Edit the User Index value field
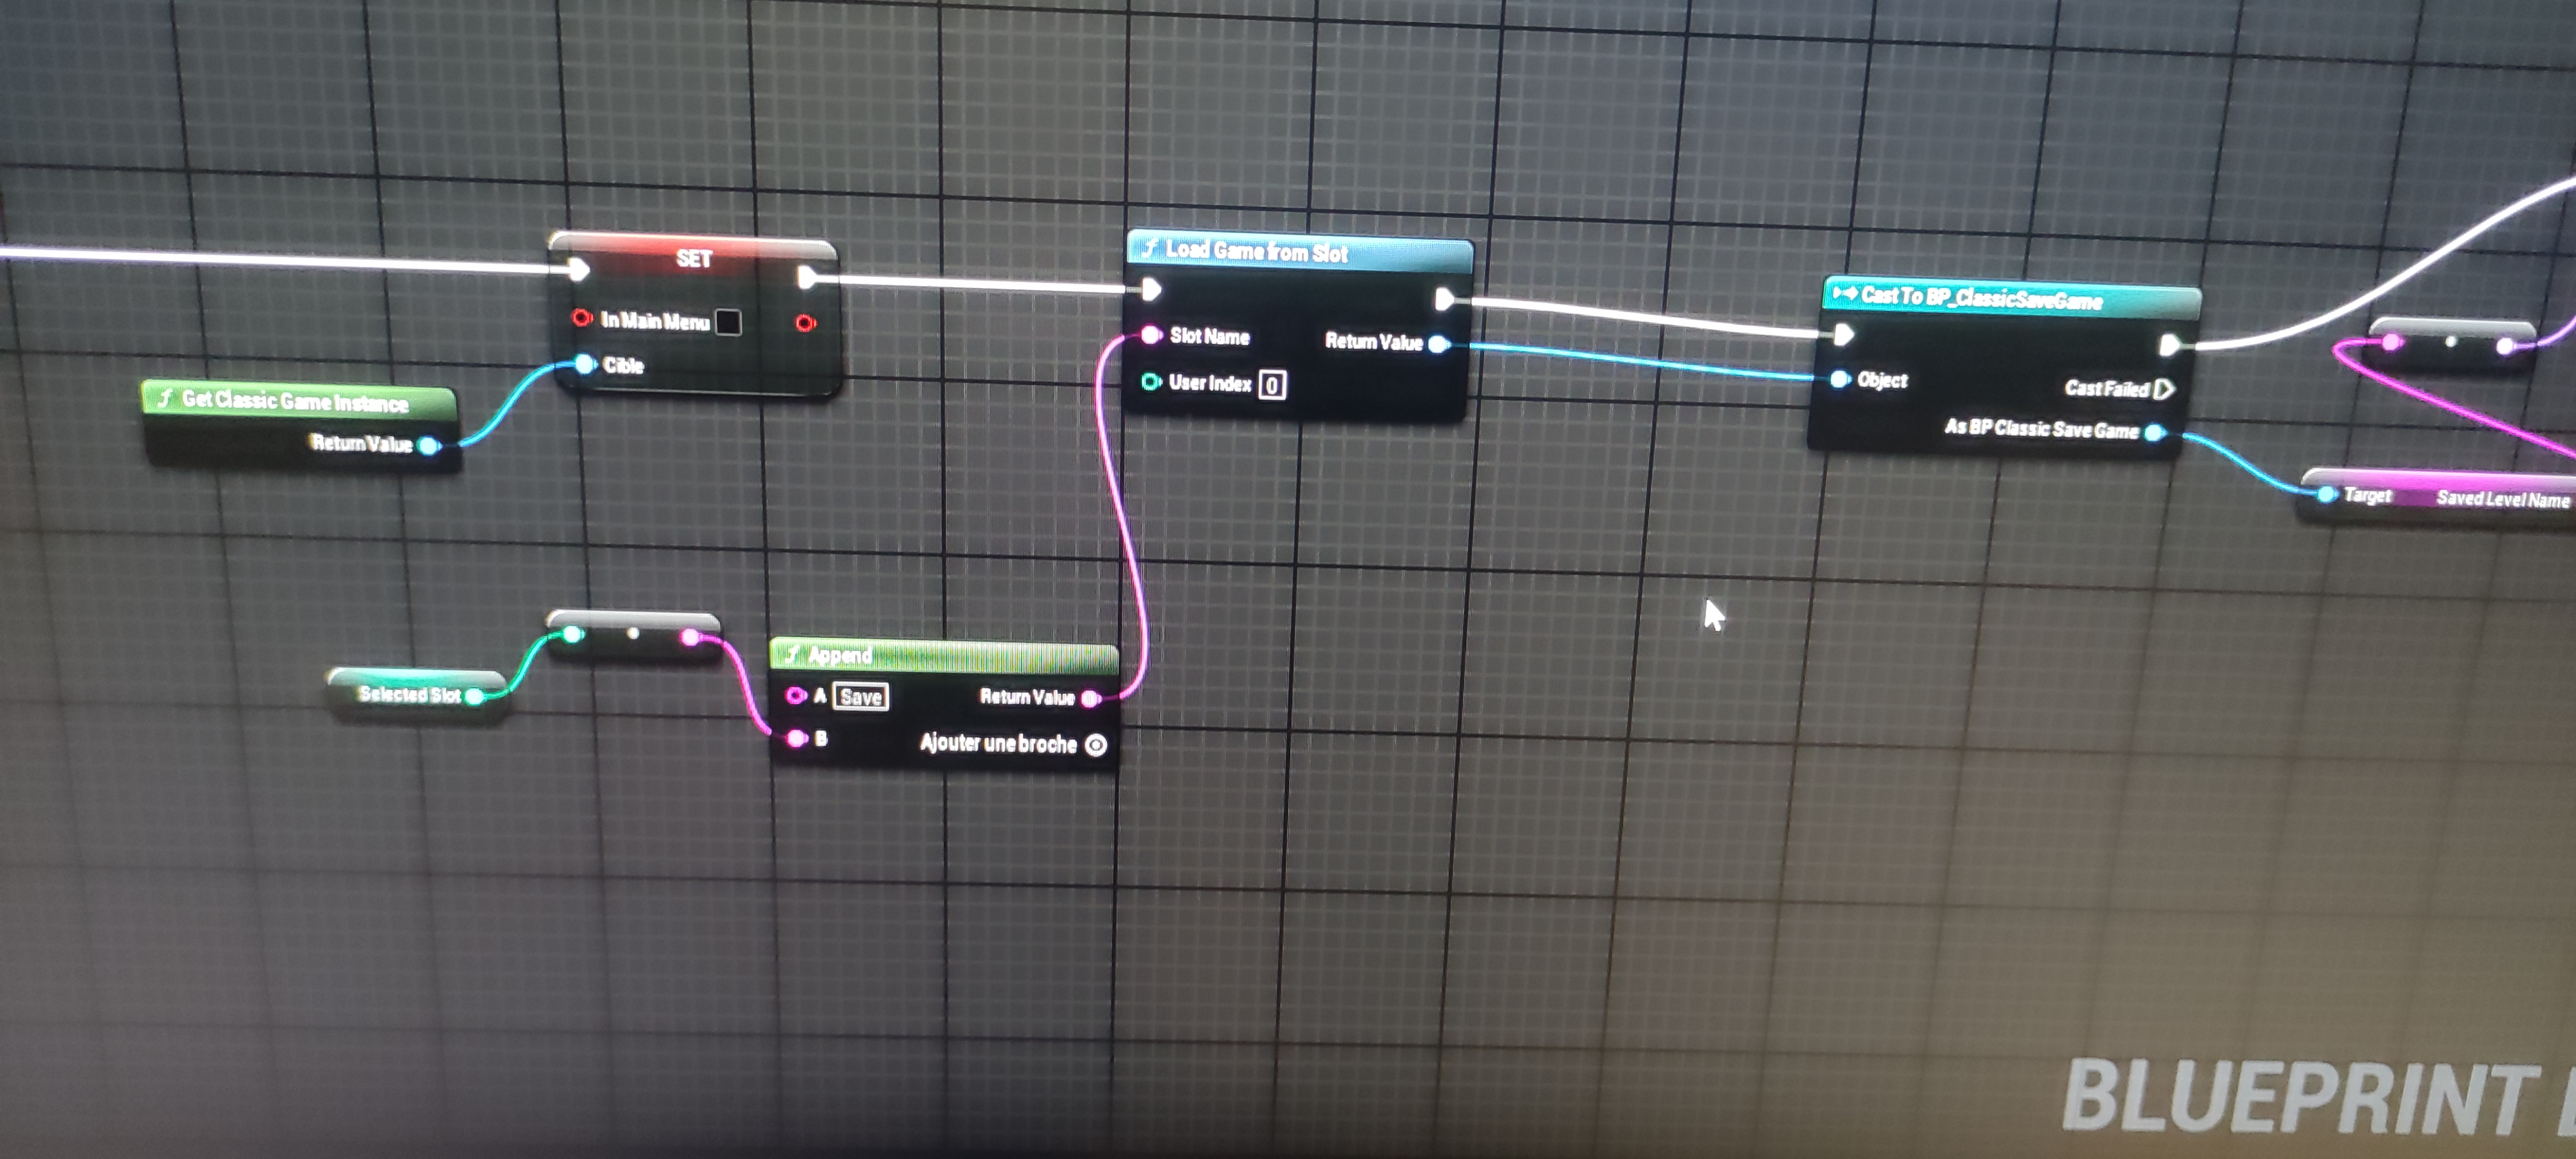 tap(1272, 385)
